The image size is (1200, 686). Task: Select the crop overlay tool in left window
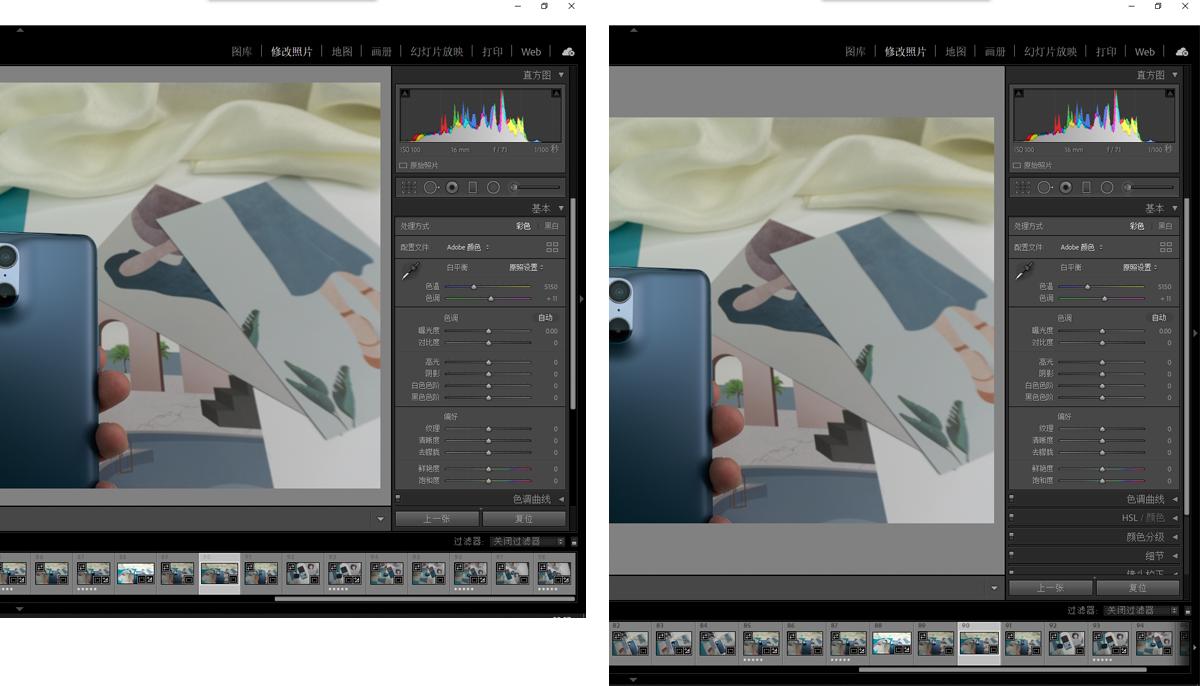(409, 187)
